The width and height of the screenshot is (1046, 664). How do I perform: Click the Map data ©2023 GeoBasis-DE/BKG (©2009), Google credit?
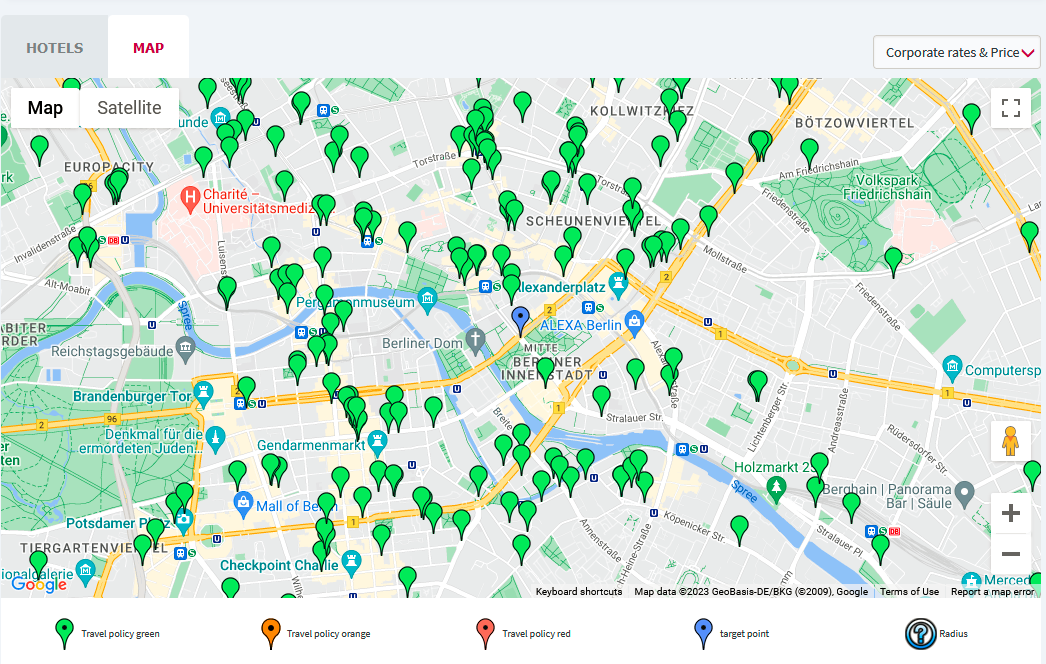[x=751, y=591]
